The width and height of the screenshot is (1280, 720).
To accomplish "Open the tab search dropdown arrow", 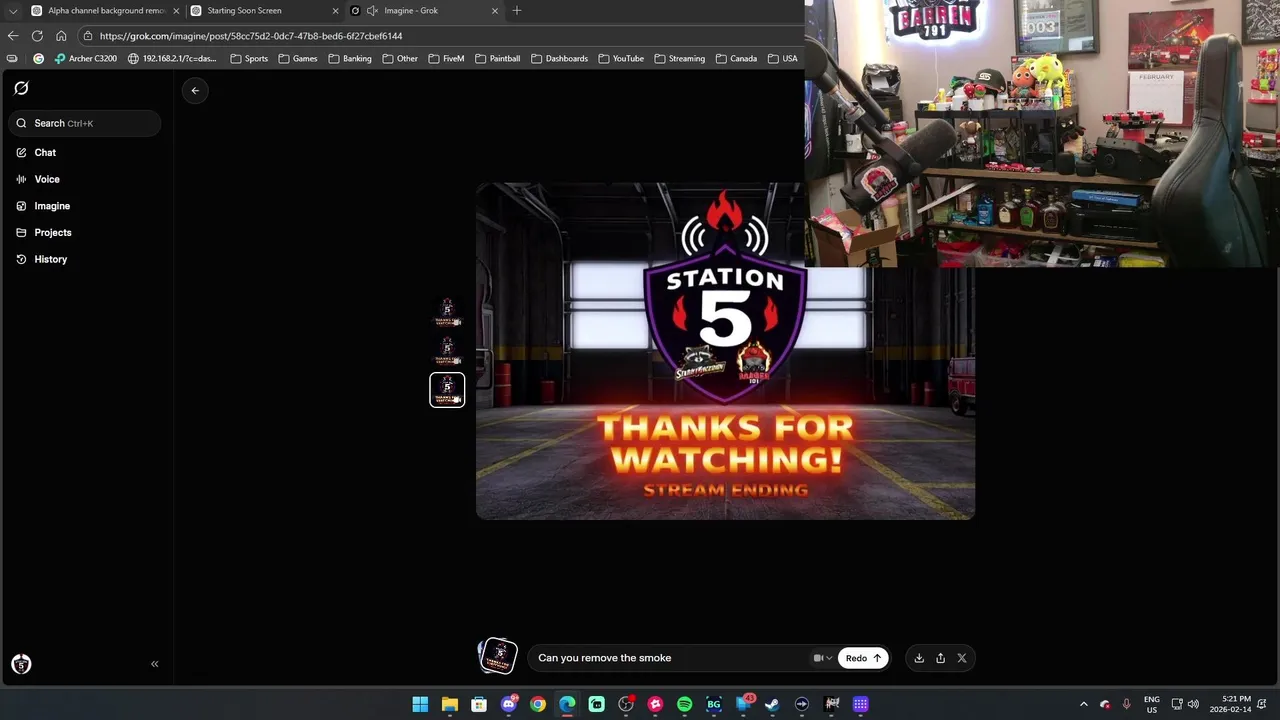I will coord(12,11).
